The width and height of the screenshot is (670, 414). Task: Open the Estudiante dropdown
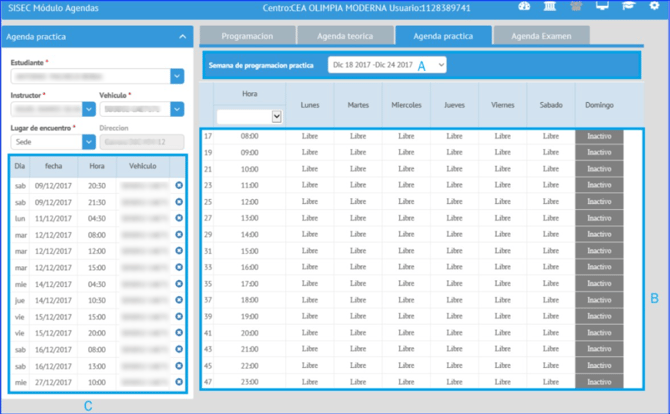coord(177,76)
